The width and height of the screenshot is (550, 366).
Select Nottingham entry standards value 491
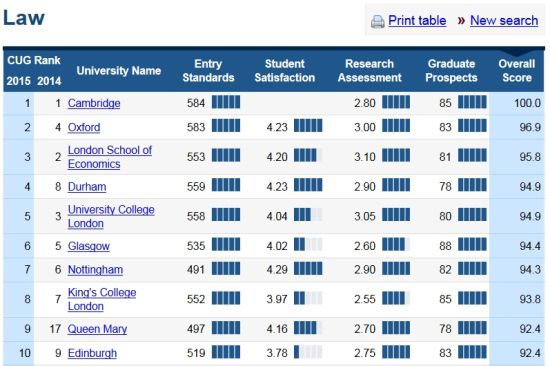pyautogui.click(x=196, y=269)
